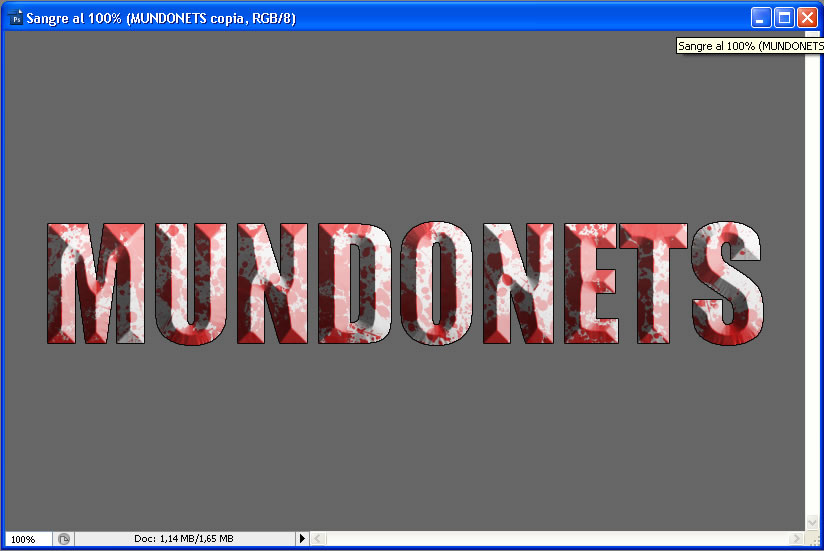Screen dimensions: 824x551
Task: Click the window resize grip corner
Action: click(x=812, y=539)
